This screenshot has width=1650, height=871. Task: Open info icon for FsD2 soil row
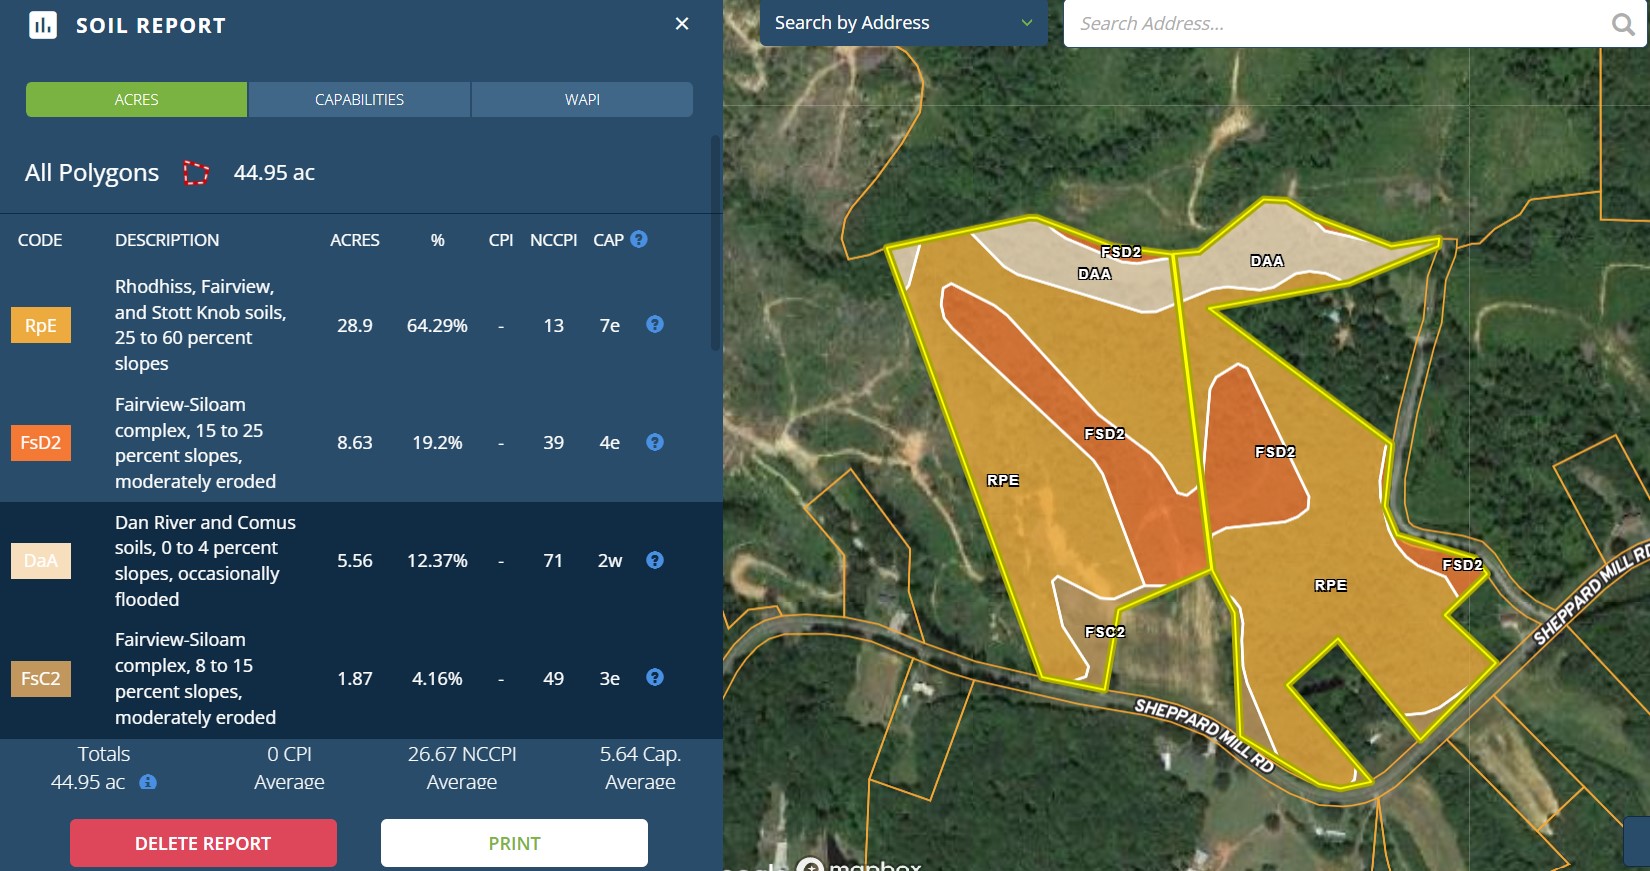tap(655, 442)
